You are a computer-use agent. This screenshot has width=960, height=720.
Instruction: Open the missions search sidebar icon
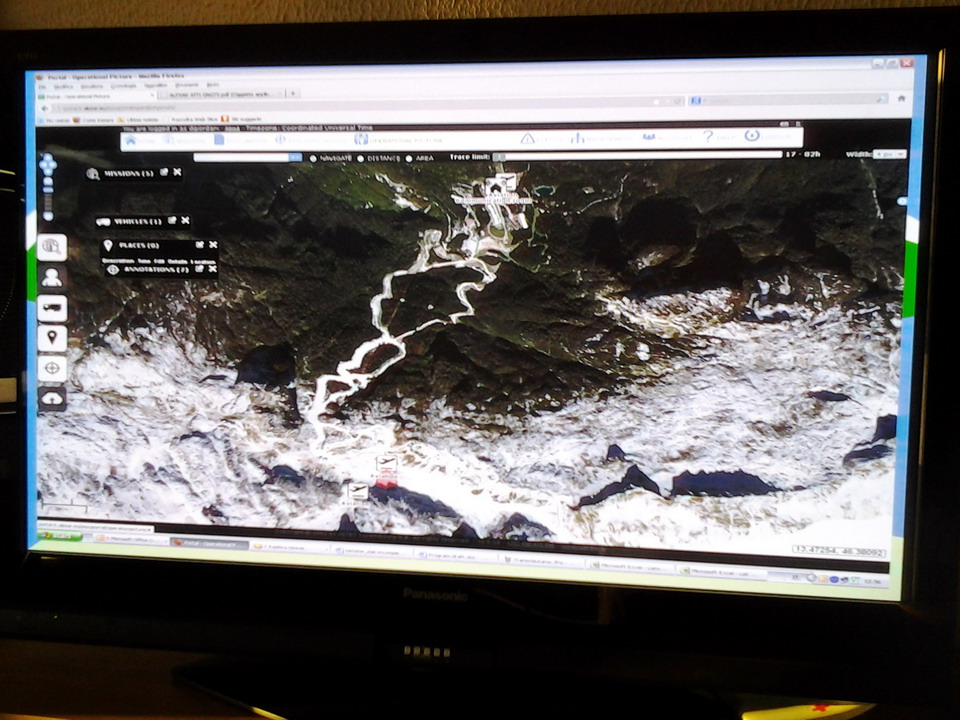point(52,246)
